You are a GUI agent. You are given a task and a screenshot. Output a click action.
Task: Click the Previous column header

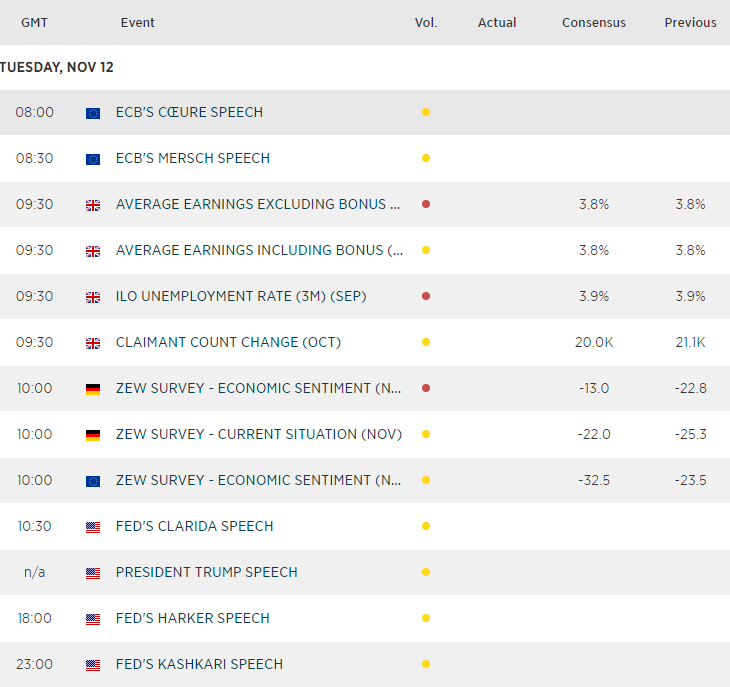point(690,22)
